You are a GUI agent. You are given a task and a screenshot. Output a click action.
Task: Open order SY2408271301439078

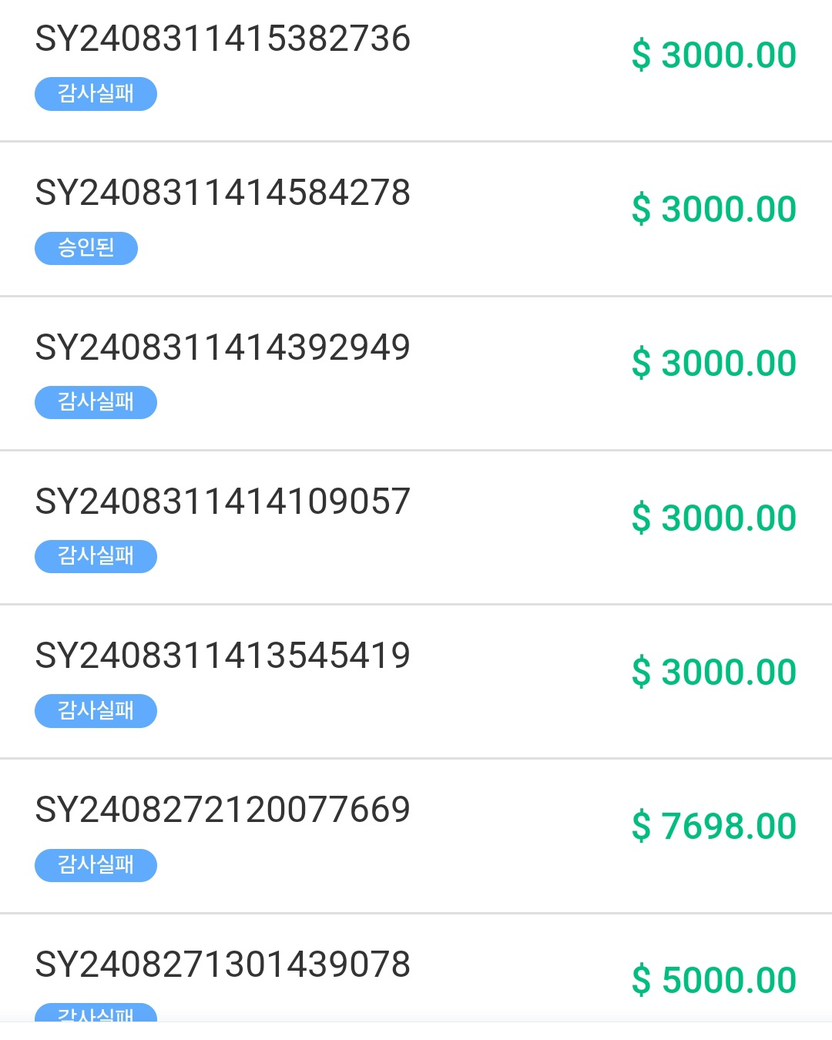point(223,965)
